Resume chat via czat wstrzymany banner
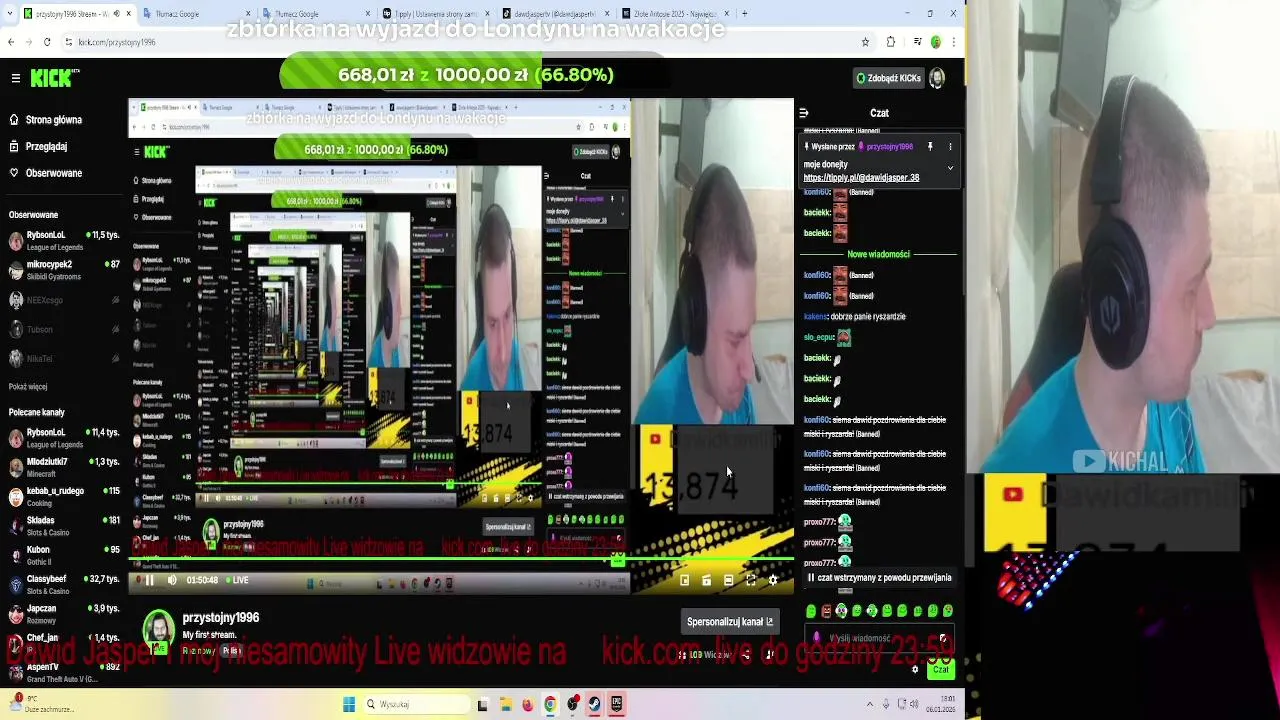1280x720 pixels. pos(880,578)
